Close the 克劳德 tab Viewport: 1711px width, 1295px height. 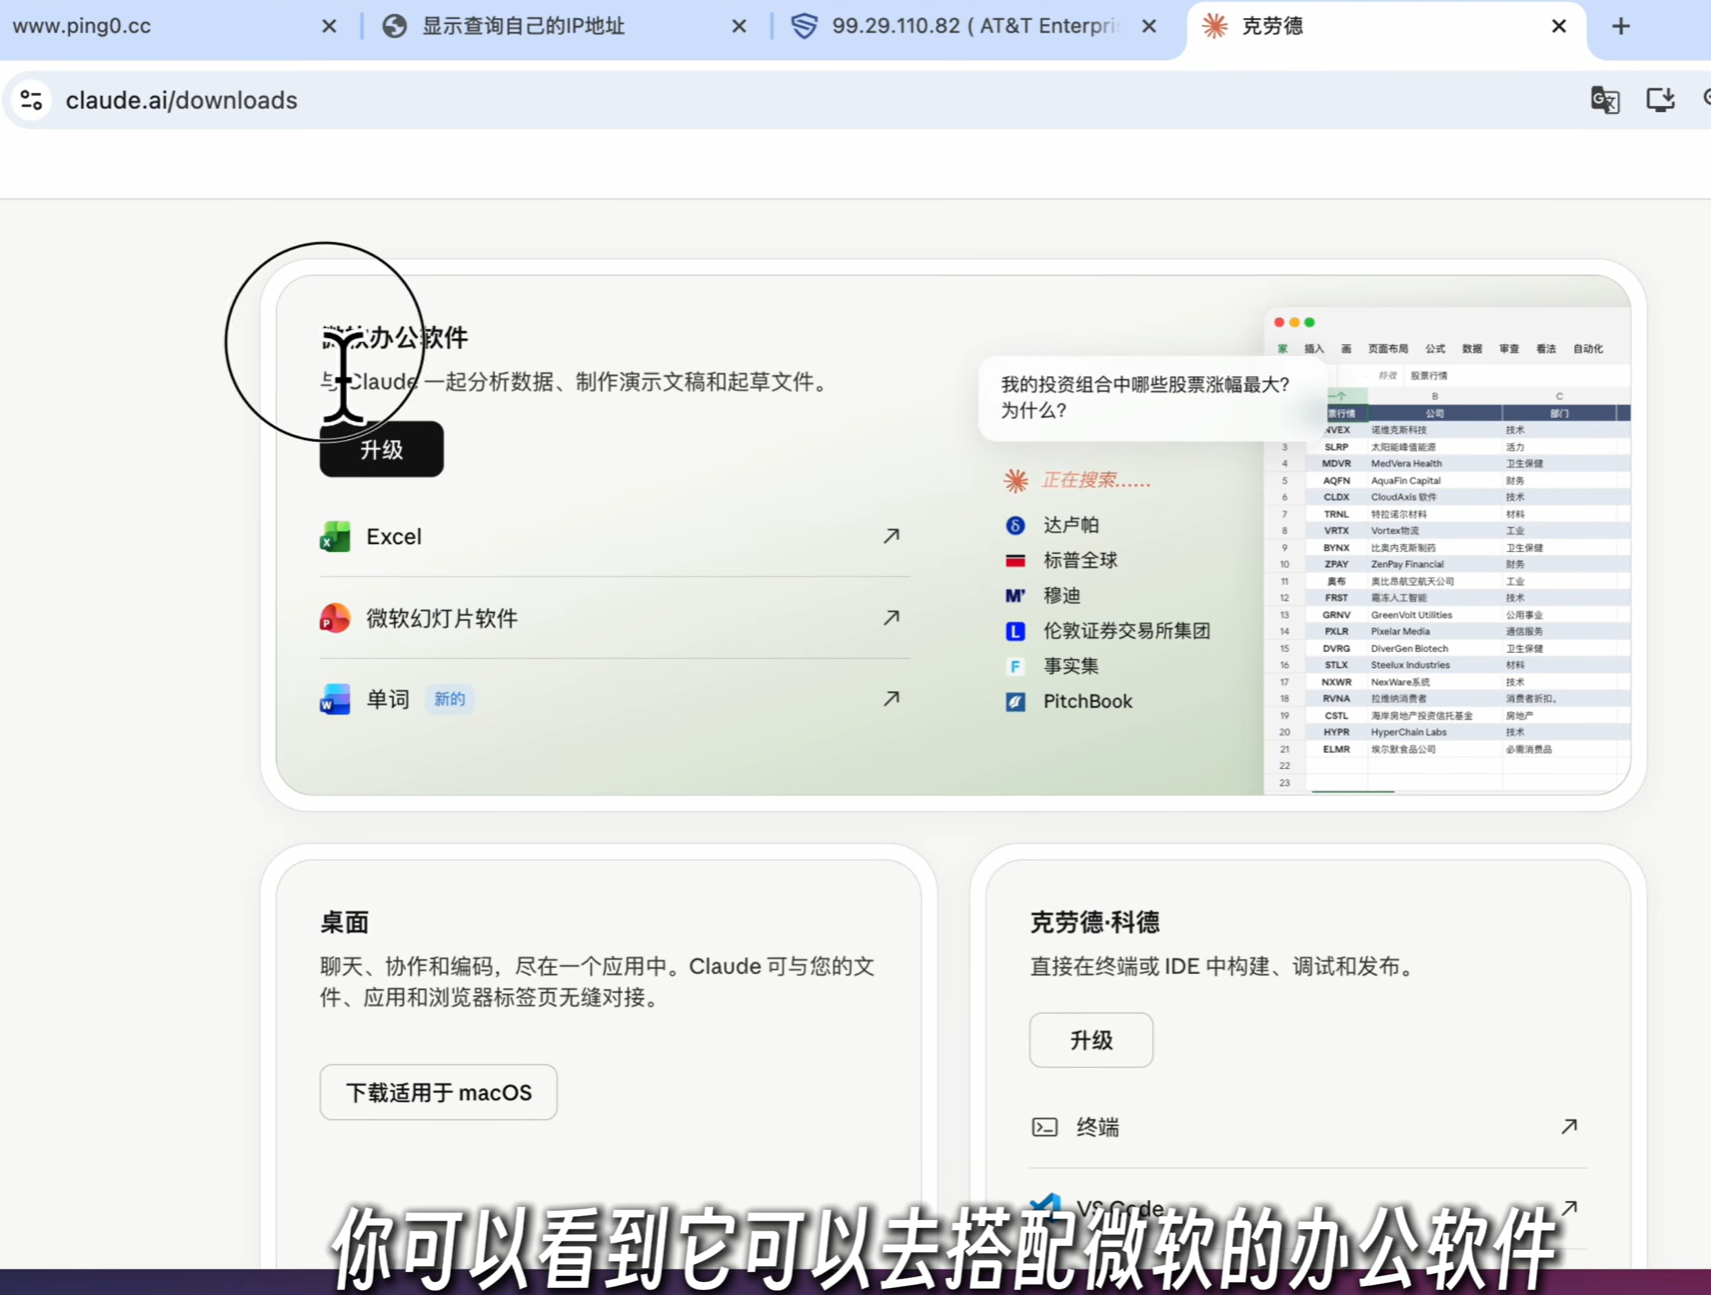[1559, 26]
